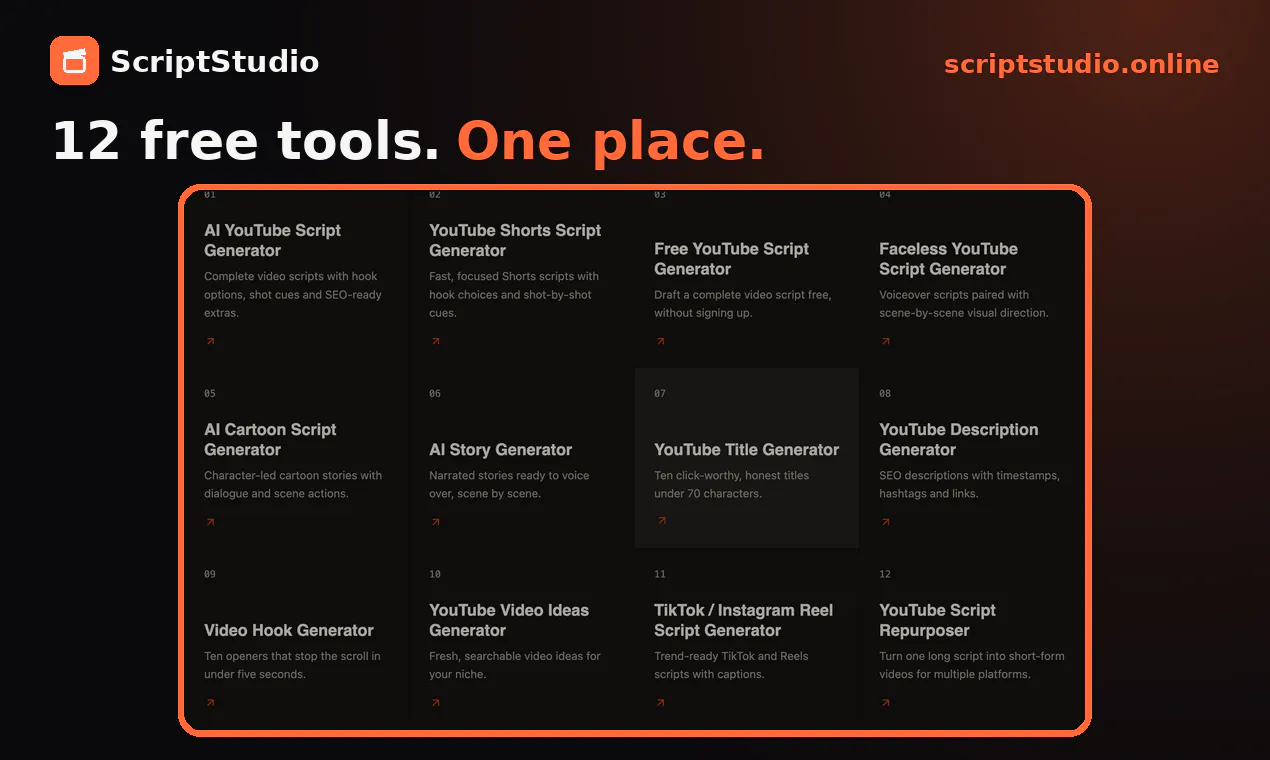
Task: Open the YouTube Shorts Script Generator title
Action: click(515, 240)
